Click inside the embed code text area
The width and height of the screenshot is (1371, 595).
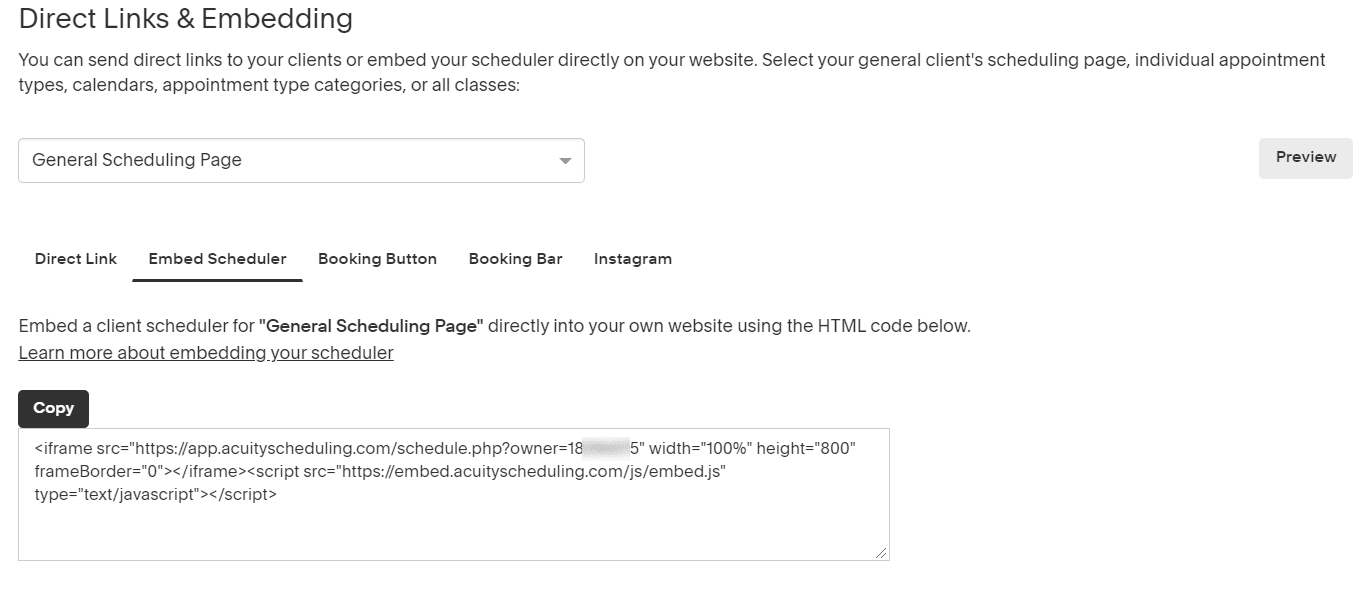coord(454,494)
